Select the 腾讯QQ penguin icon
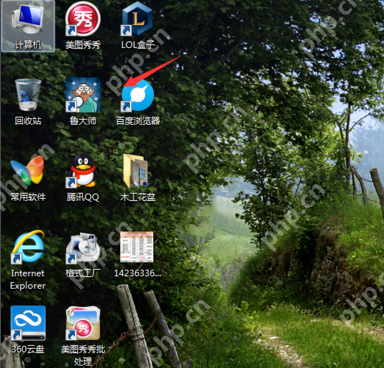 [x=82, y=171]
